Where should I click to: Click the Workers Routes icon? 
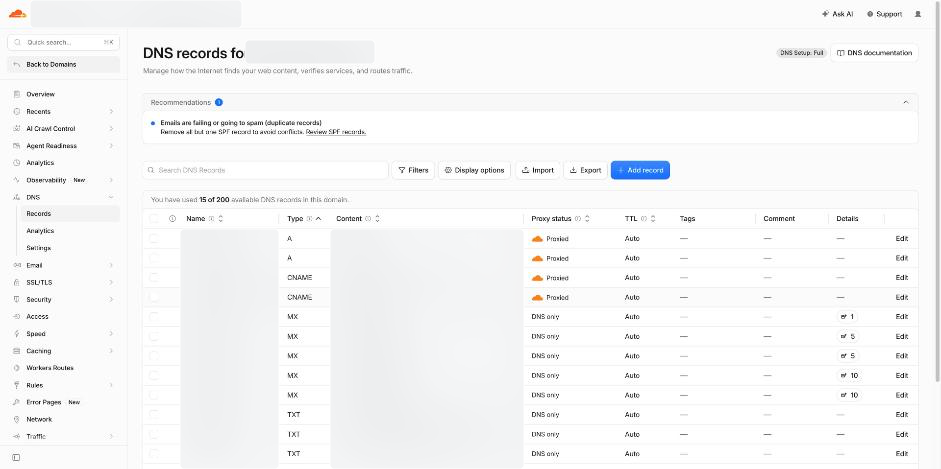point(17,368)
